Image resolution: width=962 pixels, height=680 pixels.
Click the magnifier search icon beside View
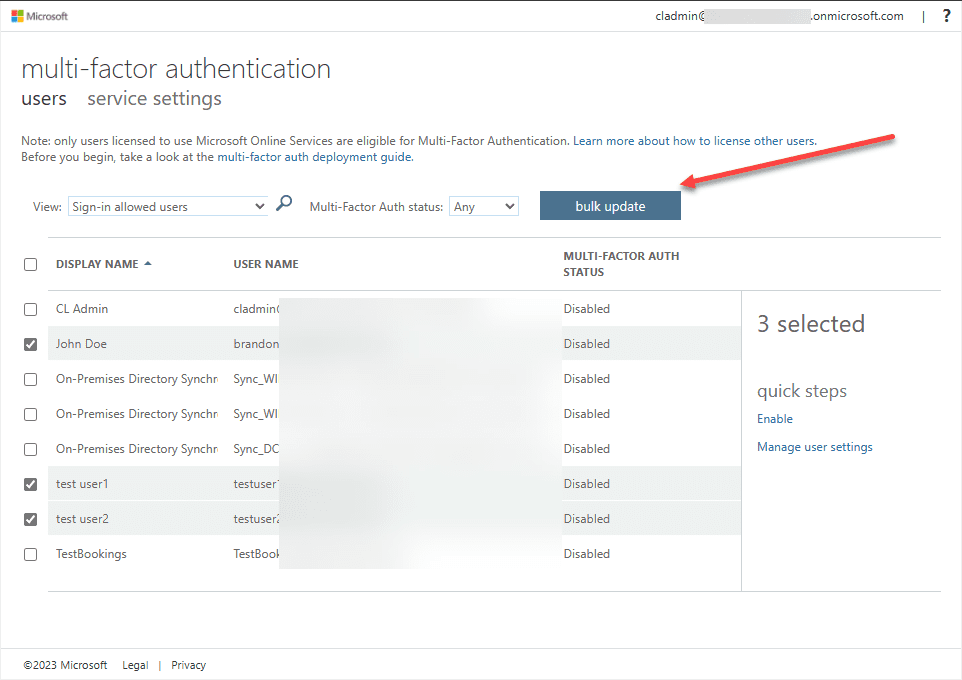point(284,203)
